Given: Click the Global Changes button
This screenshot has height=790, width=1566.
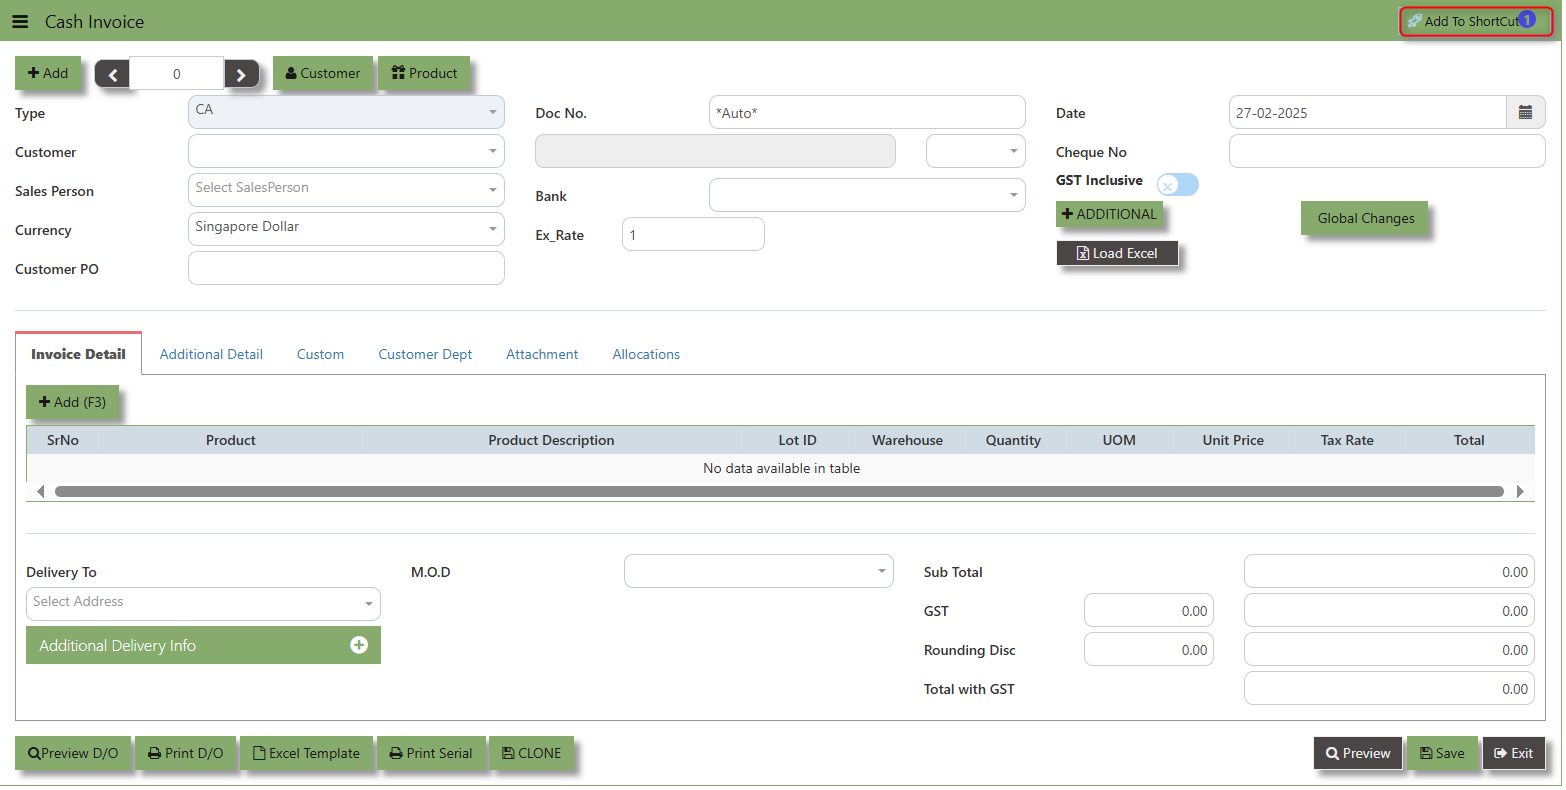Looking at the screenshot, I should (x=1365, y=219).
